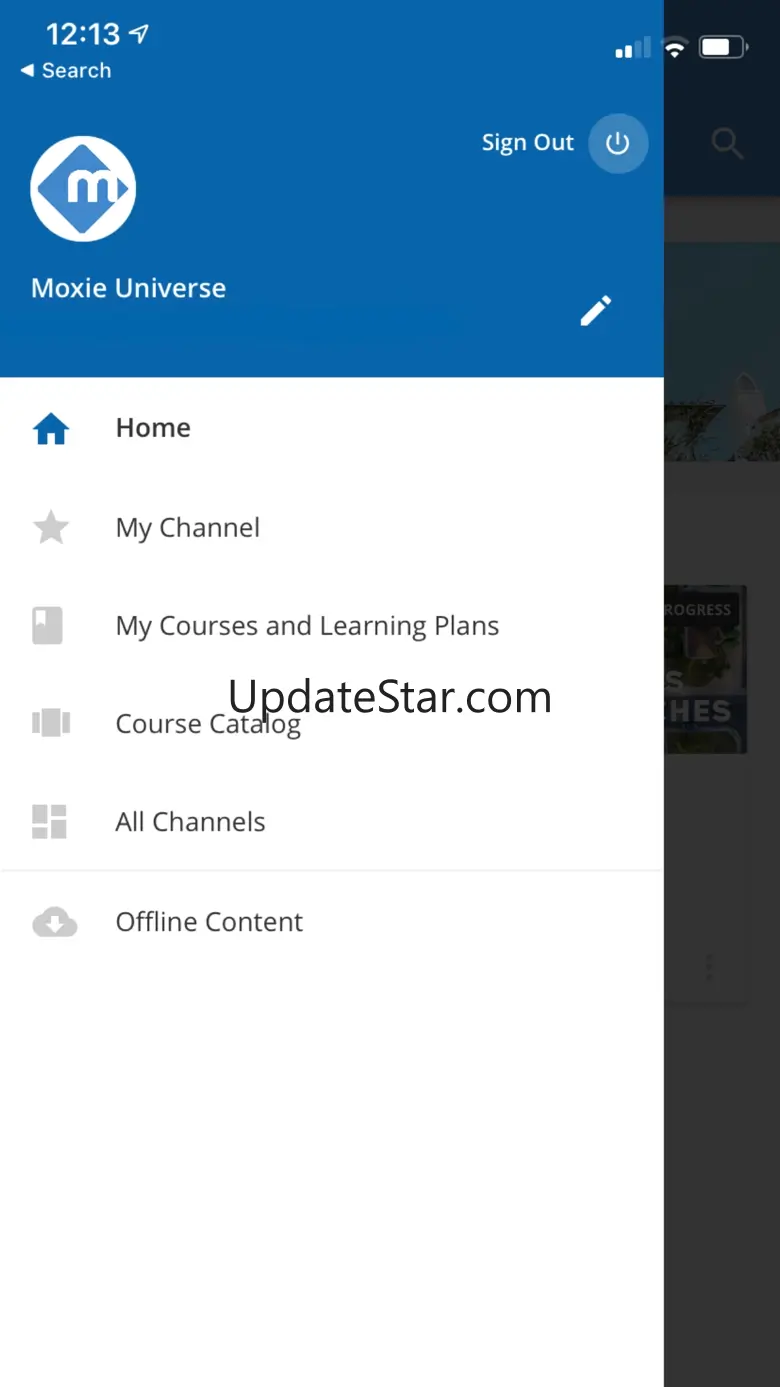The width and height of the screenshot is (780, 1387).
Task: Open My Courses and Learning Plans
Action: 307,626
